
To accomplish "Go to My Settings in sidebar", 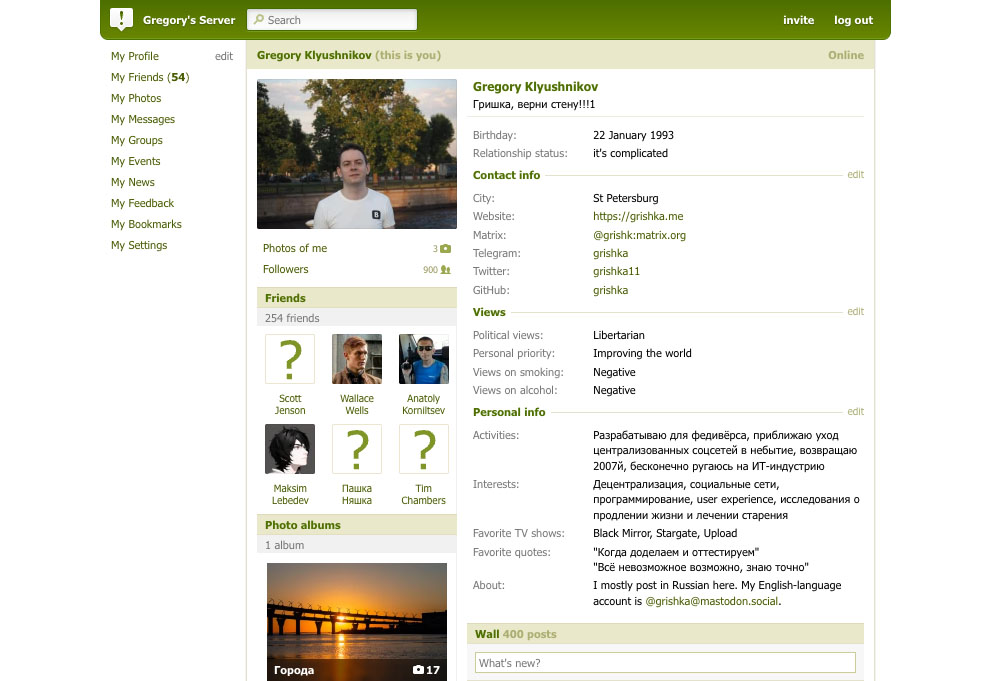I will coord(139,245).
